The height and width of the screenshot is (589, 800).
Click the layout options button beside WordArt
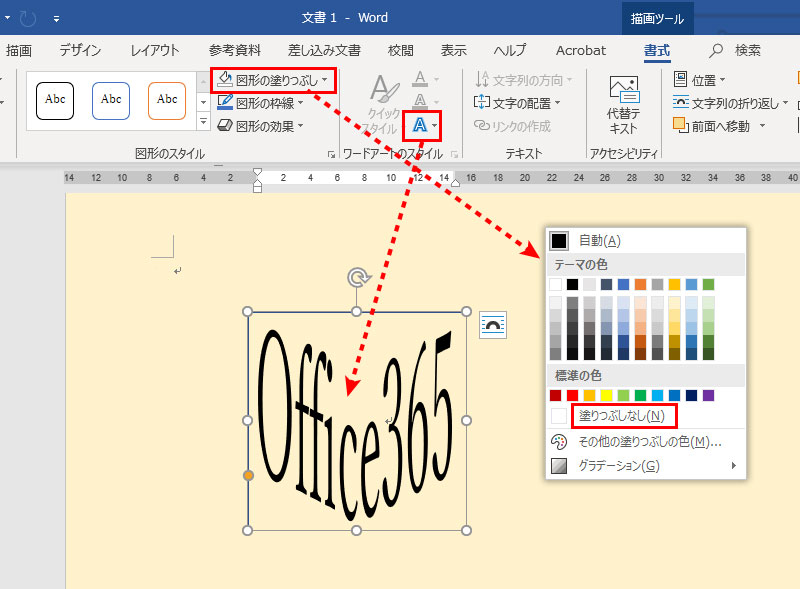point(493,325)
